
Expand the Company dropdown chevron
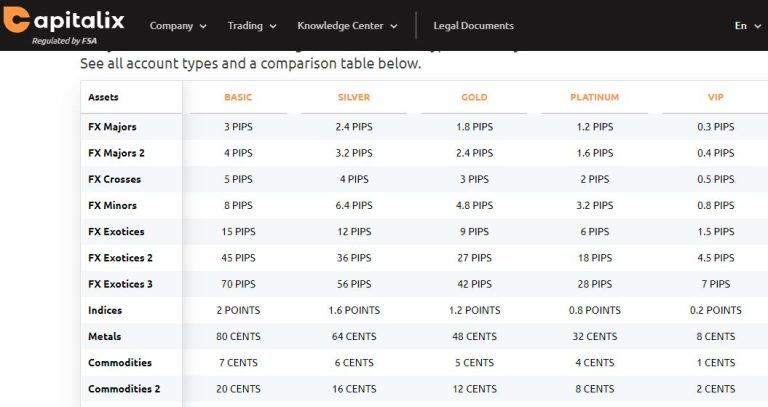coord(203,26)
